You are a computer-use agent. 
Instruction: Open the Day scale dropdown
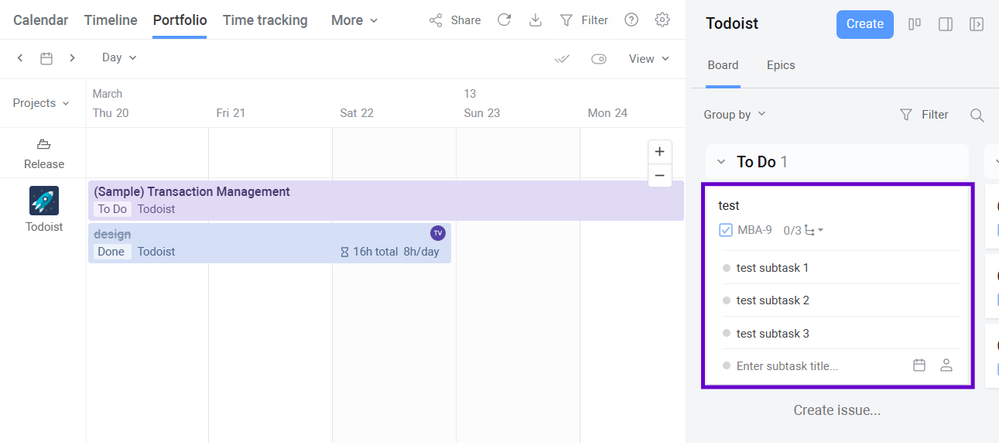click(x=119, y=57)
